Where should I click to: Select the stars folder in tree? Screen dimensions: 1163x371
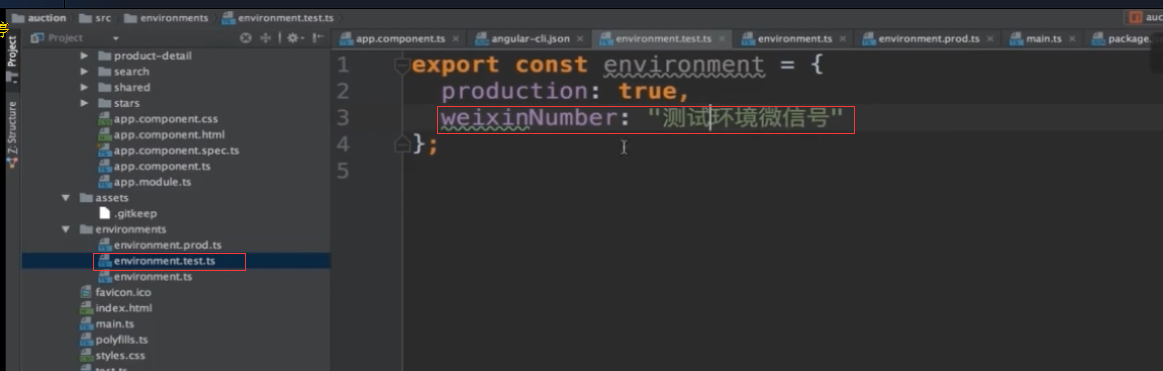pyautogui.click(x=119, y=102)
